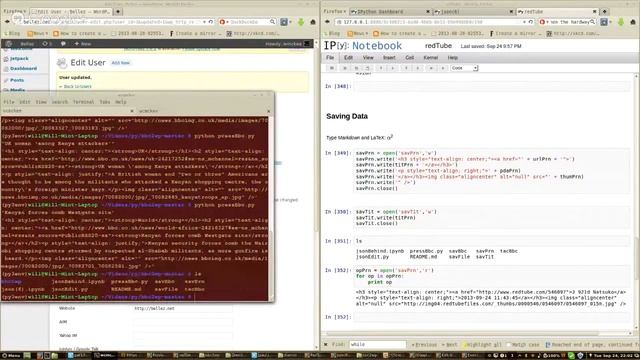Open the terminal Tabs menu
The height and width of the screenshot is (360, 640).
pos(105,102)
